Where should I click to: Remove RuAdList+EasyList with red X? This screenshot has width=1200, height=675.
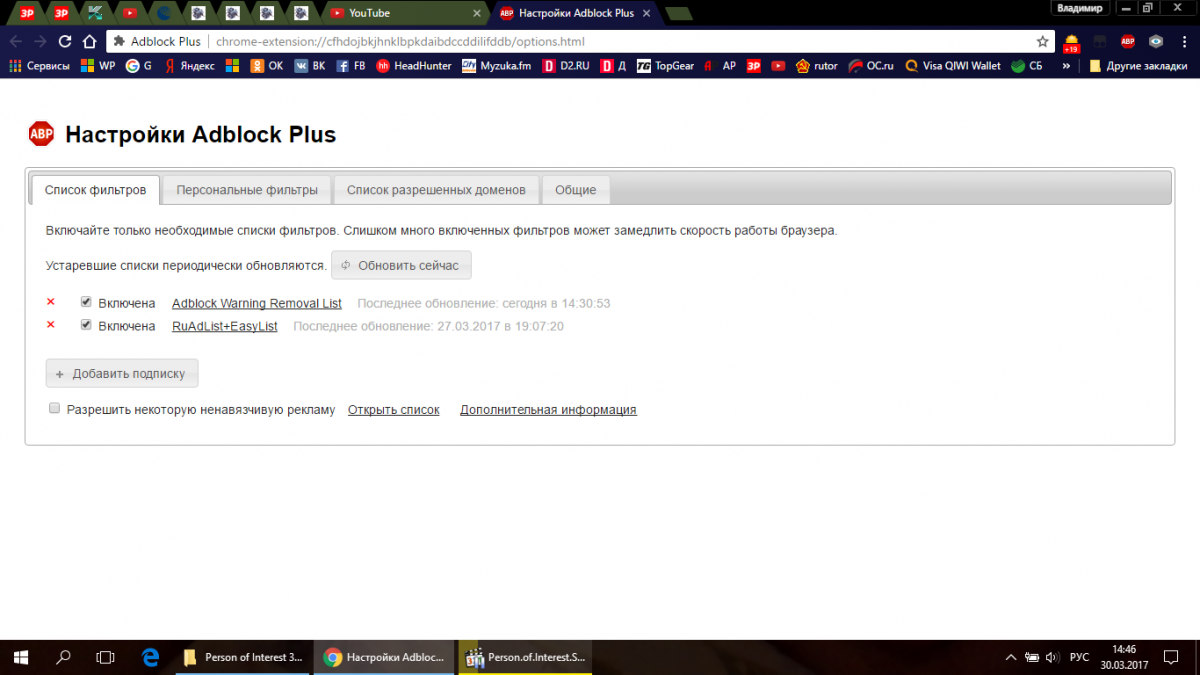51,325
